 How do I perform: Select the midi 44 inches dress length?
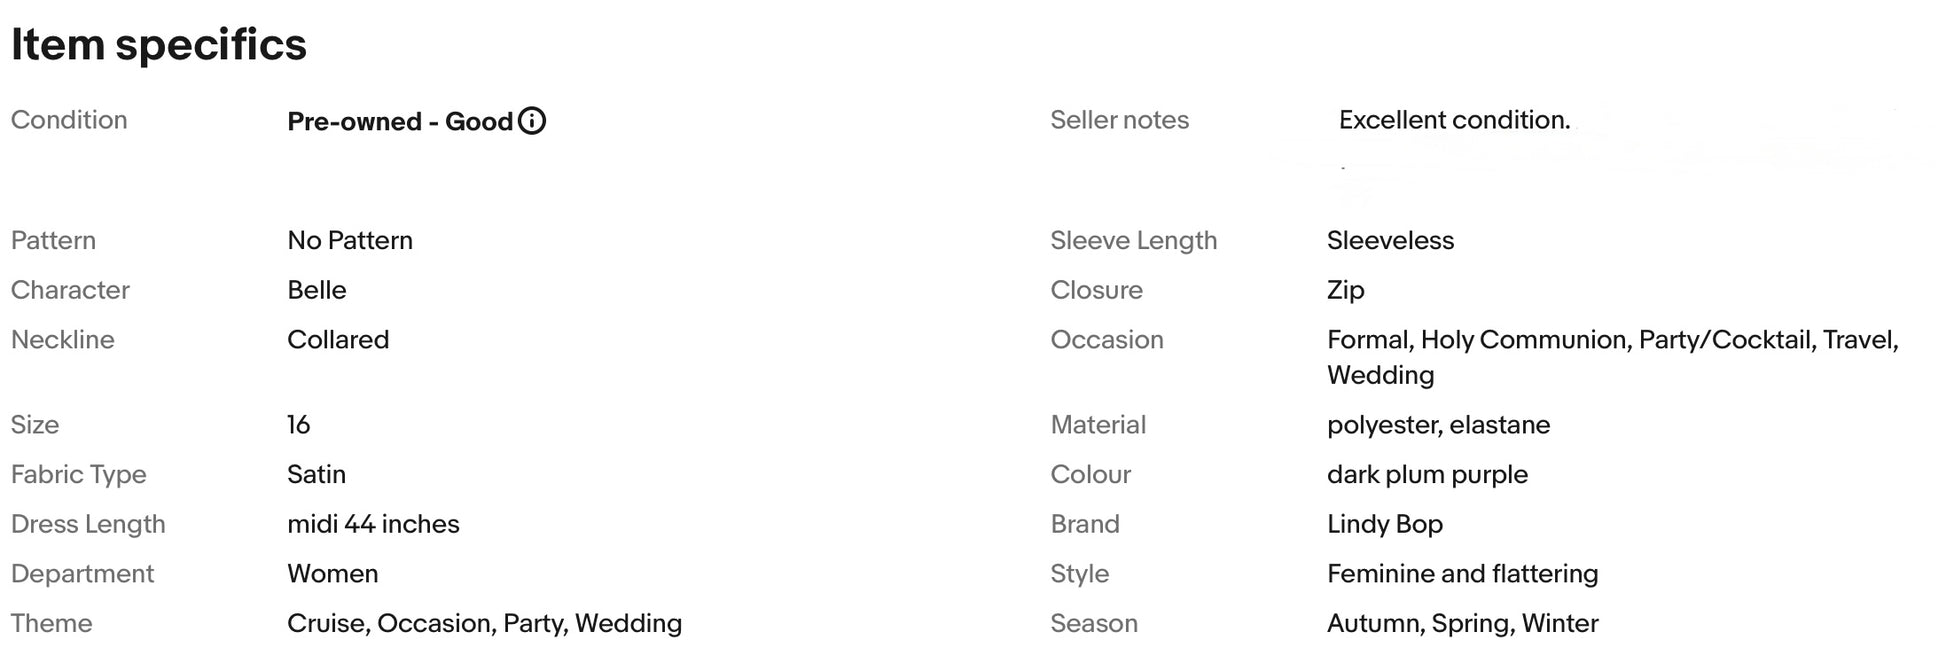pyautogui.click(x=373, y=524)
